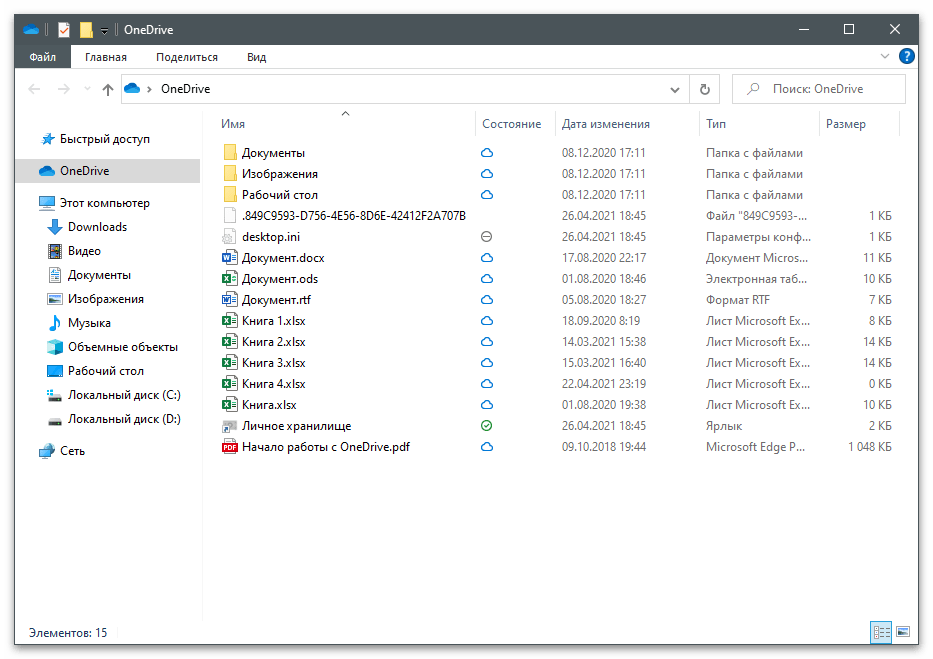Click the Excel icon of Книга 3.xlsx
Viewport: 933px width, 659px height.
229,363
